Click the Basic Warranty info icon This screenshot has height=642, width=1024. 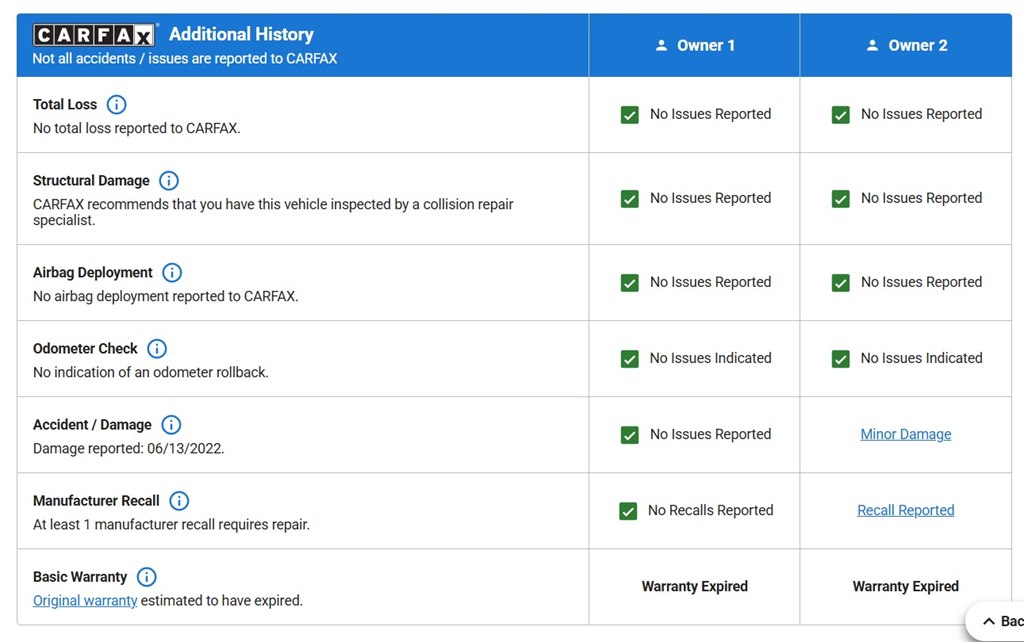tap(146, 577)
